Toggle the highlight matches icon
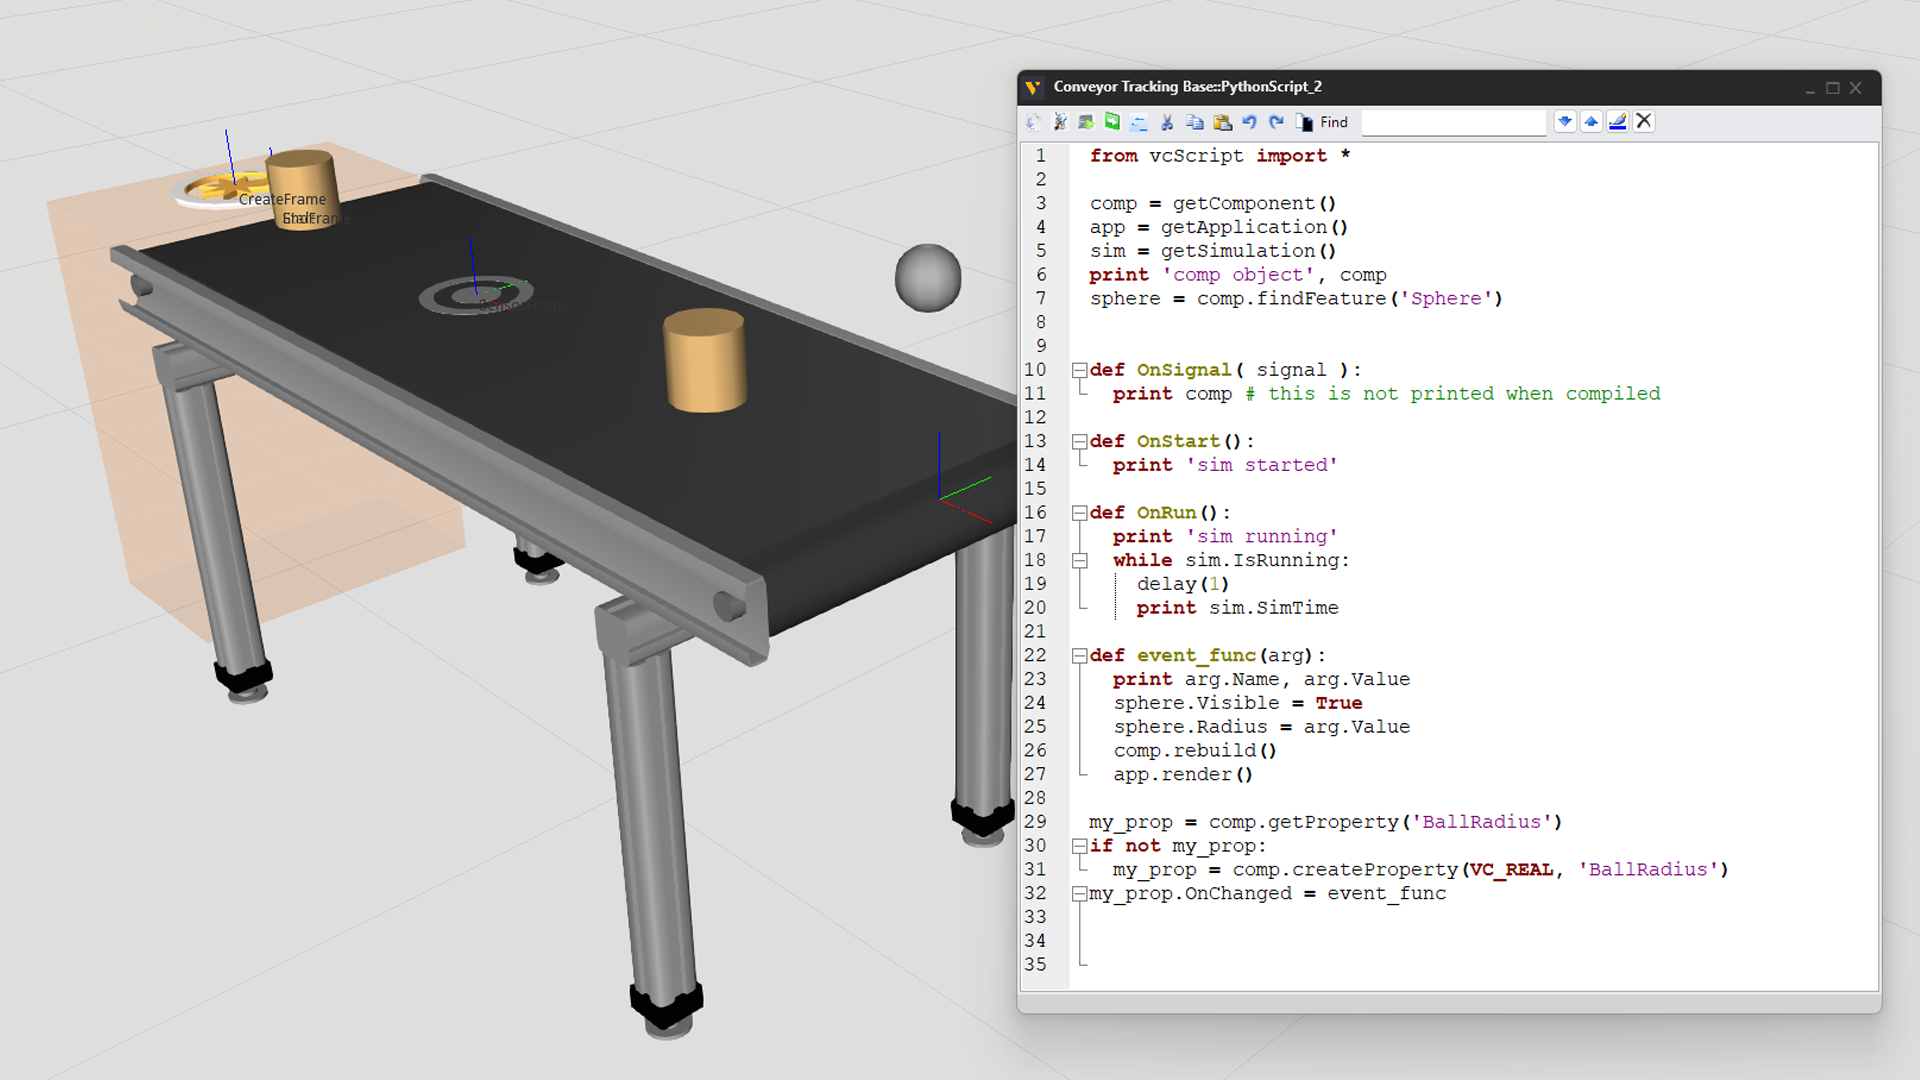 coord(1617,122)
